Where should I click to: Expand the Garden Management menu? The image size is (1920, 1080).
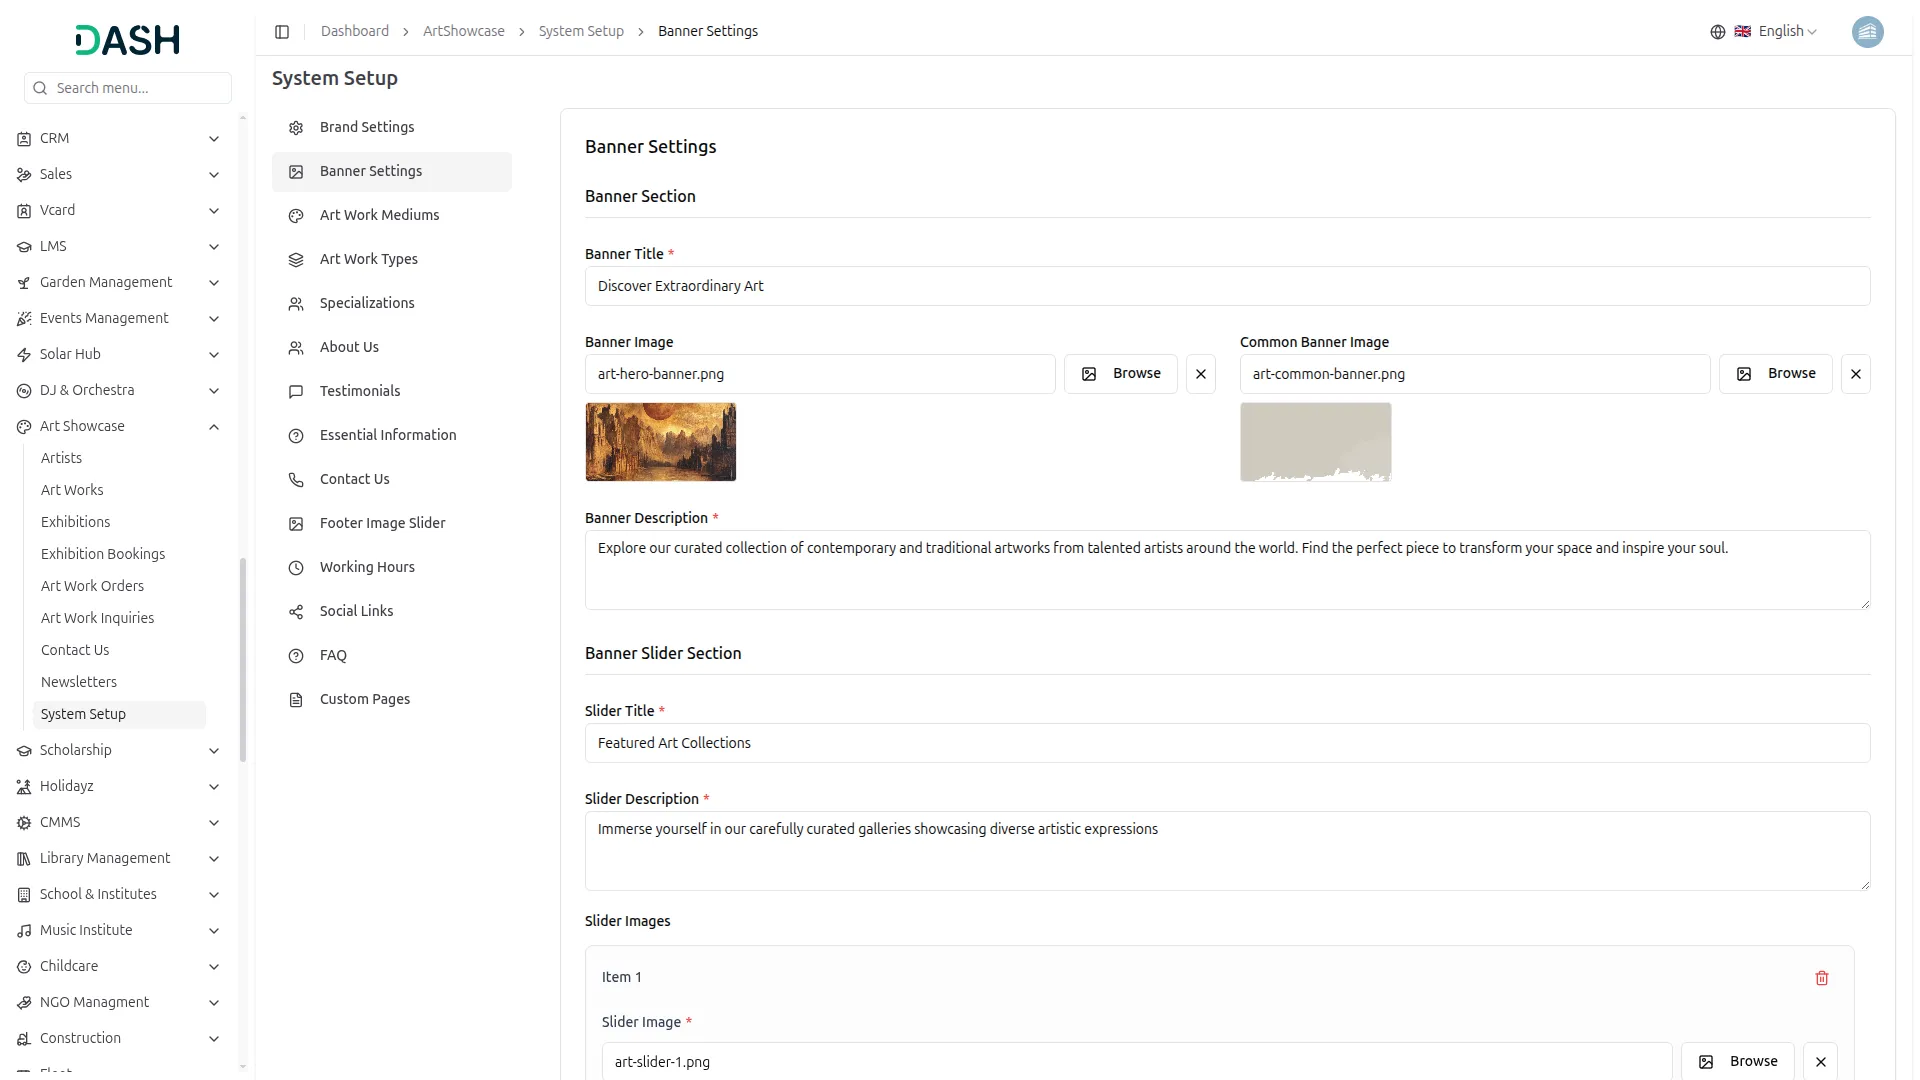214,283
